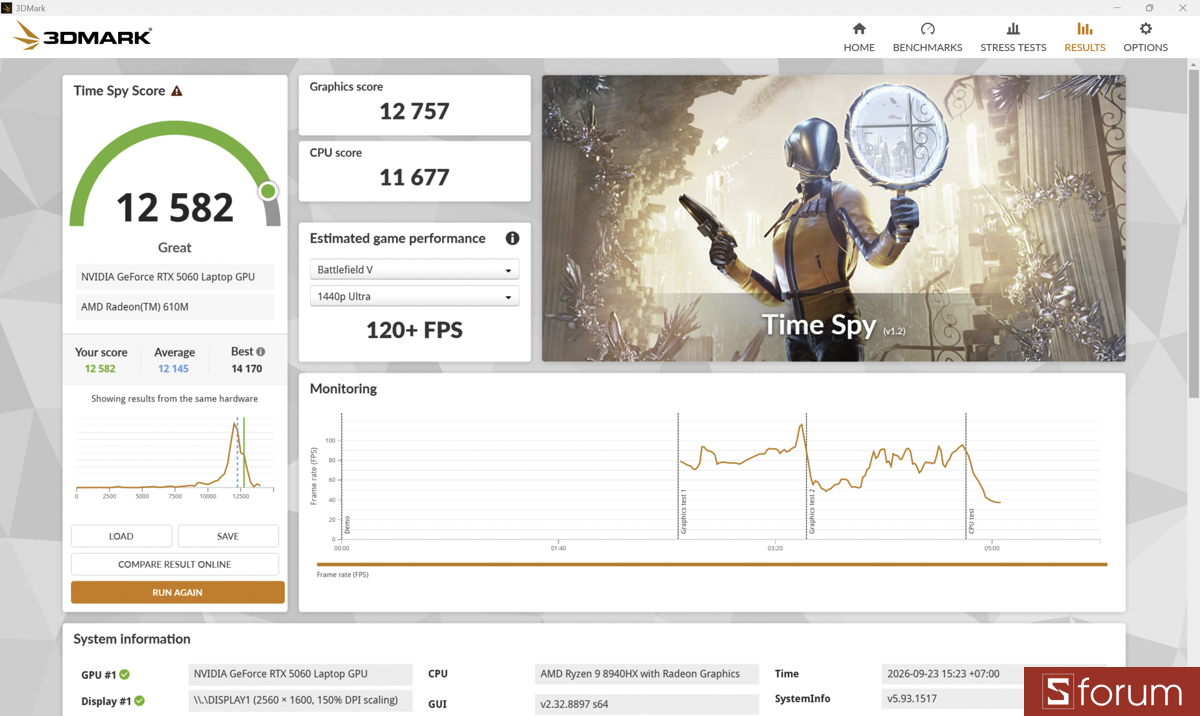The image size is (1200, 716).
Task: Click the LOAD button
Action: 121,536
